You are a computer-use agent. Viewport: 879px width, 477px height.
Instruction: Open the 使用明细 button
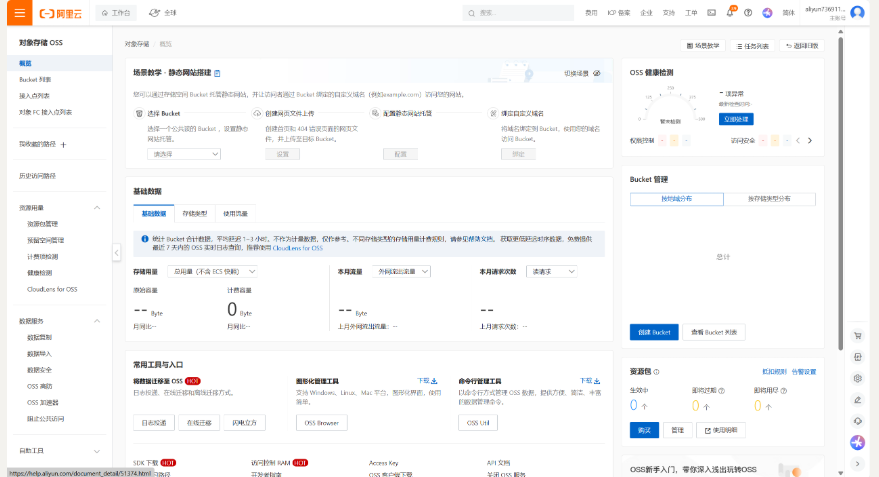(x=721, y=430)
